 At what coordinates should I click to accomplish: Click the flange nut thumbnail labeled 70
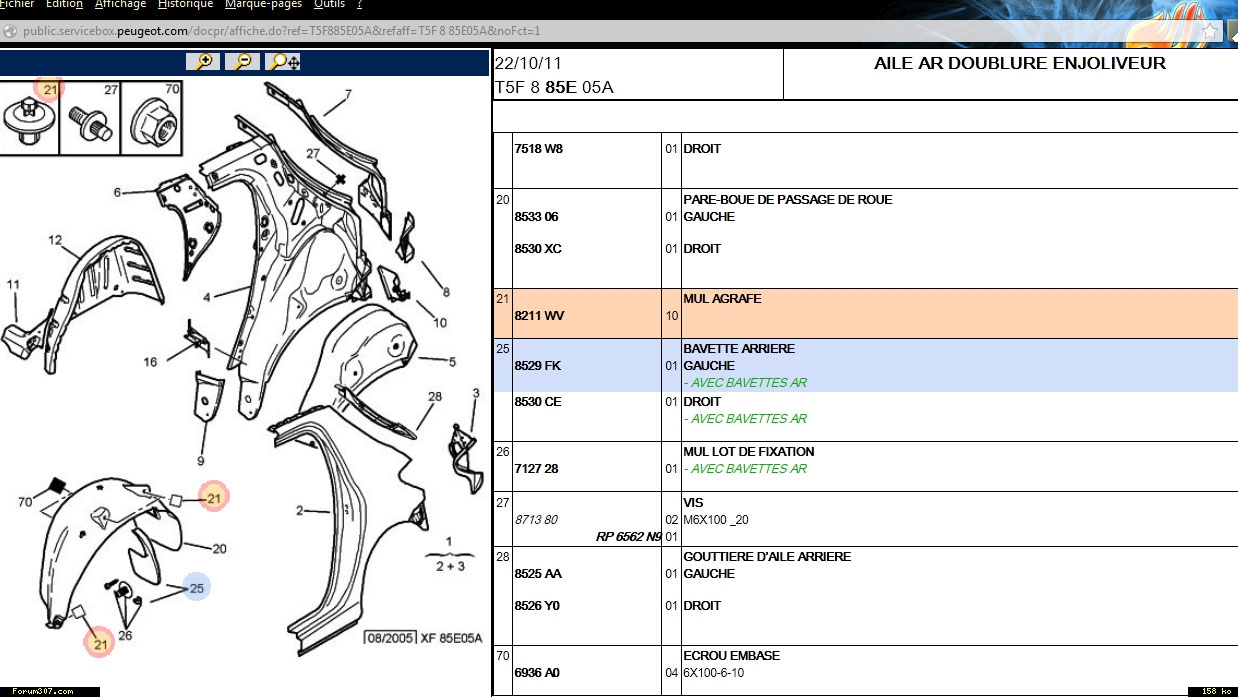click(x=153, y=120)
